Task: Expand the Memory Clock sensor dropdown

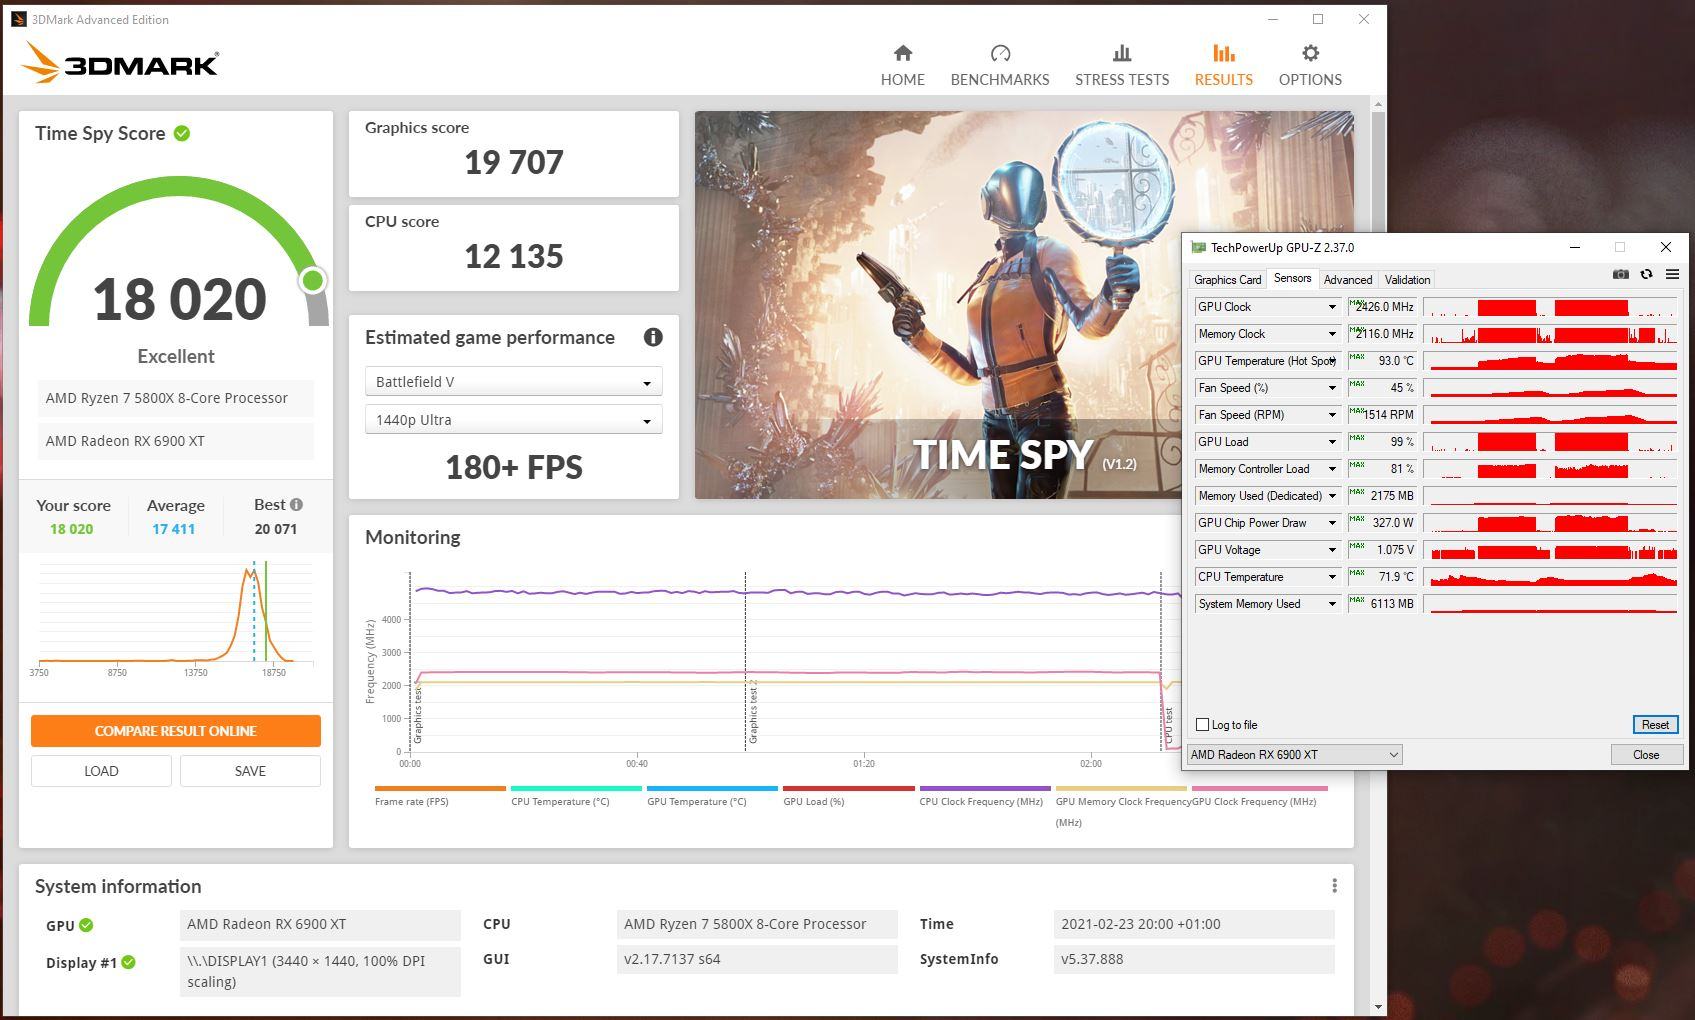Action: [1332, 334]
